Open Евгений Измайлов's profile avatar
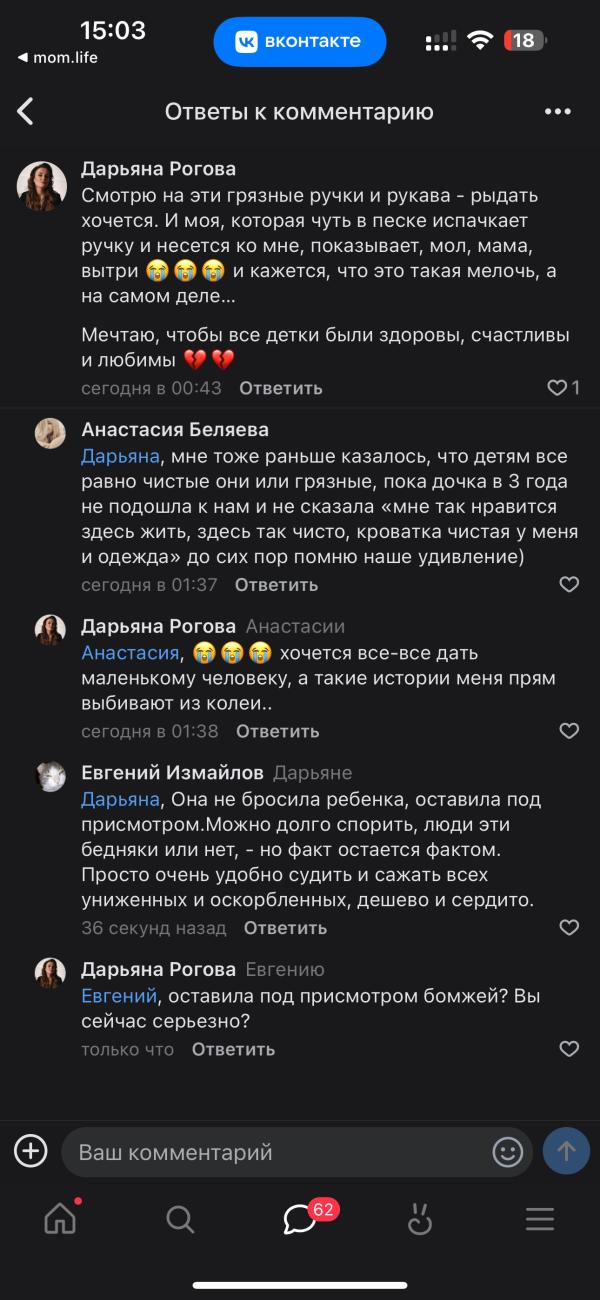The height and width of the screenshot is (1300, 600). [x=50, y=777]
